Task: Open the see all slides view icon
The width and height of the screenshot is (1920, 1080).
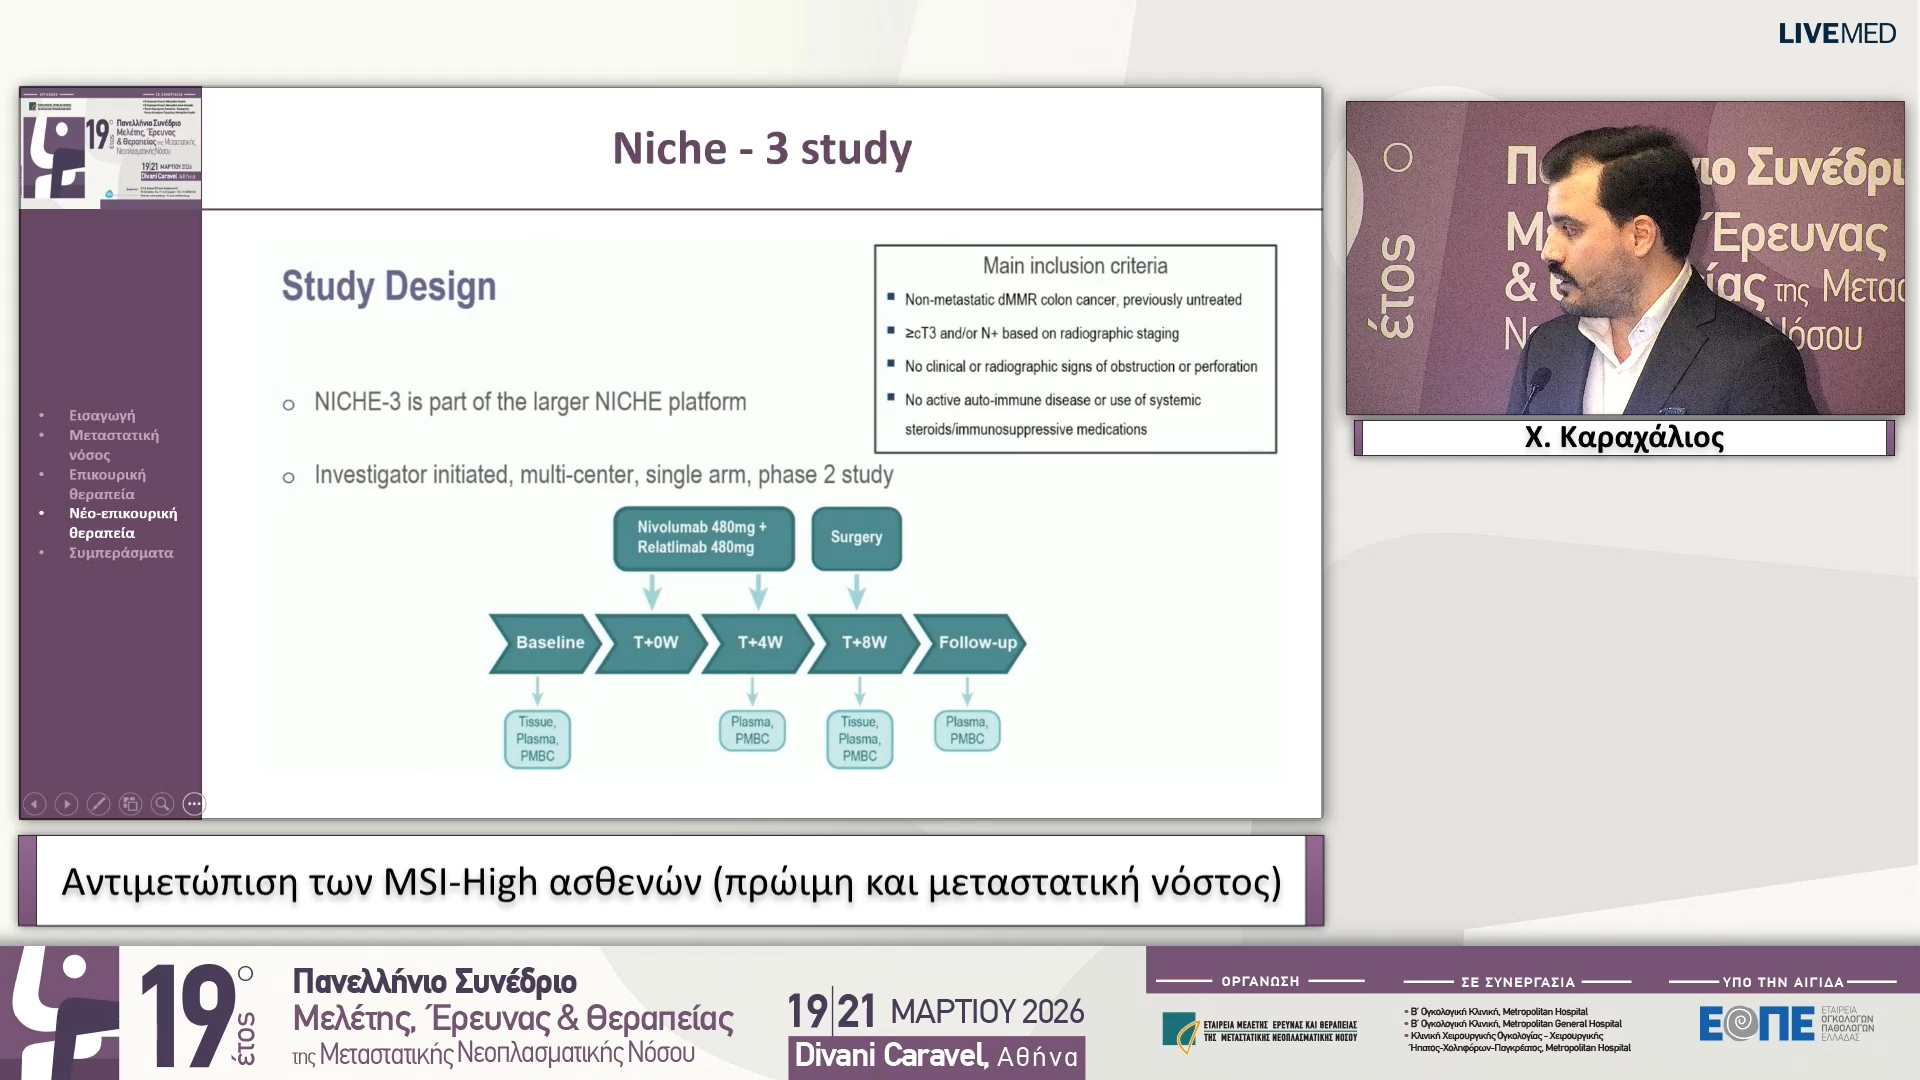Action: pyautogui.click(x=130, y=804)
